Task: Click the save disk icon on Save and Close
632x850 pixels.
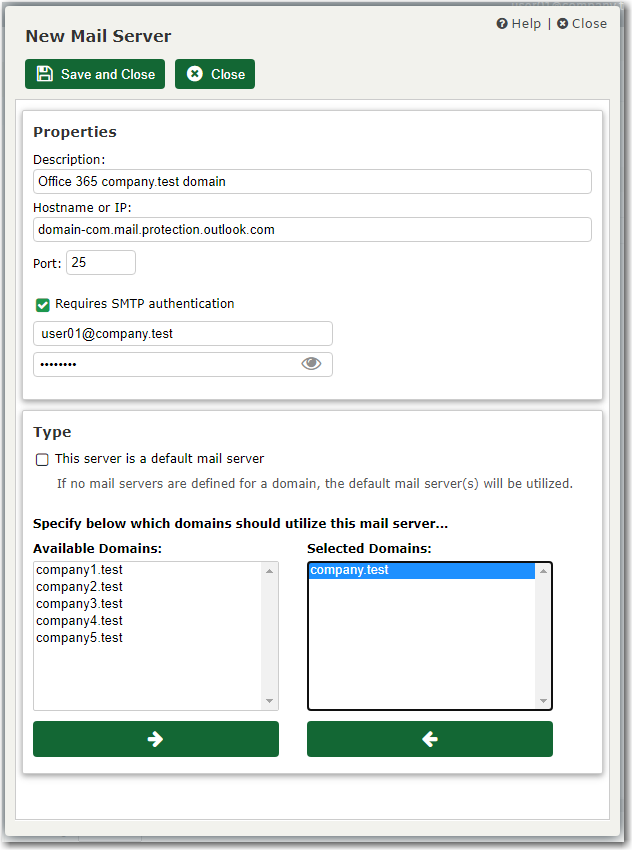Action: tap(43, 73)
